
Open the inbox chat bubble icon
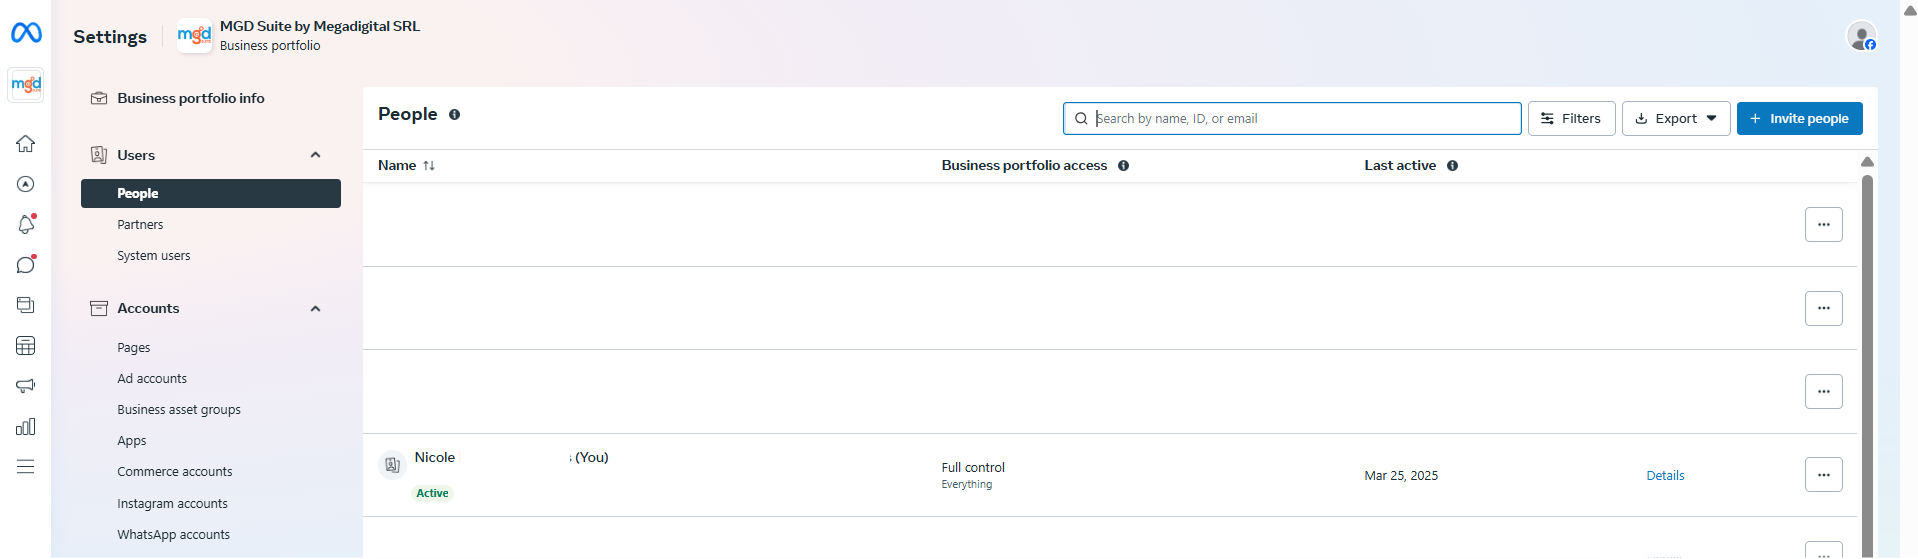[26, 265]
